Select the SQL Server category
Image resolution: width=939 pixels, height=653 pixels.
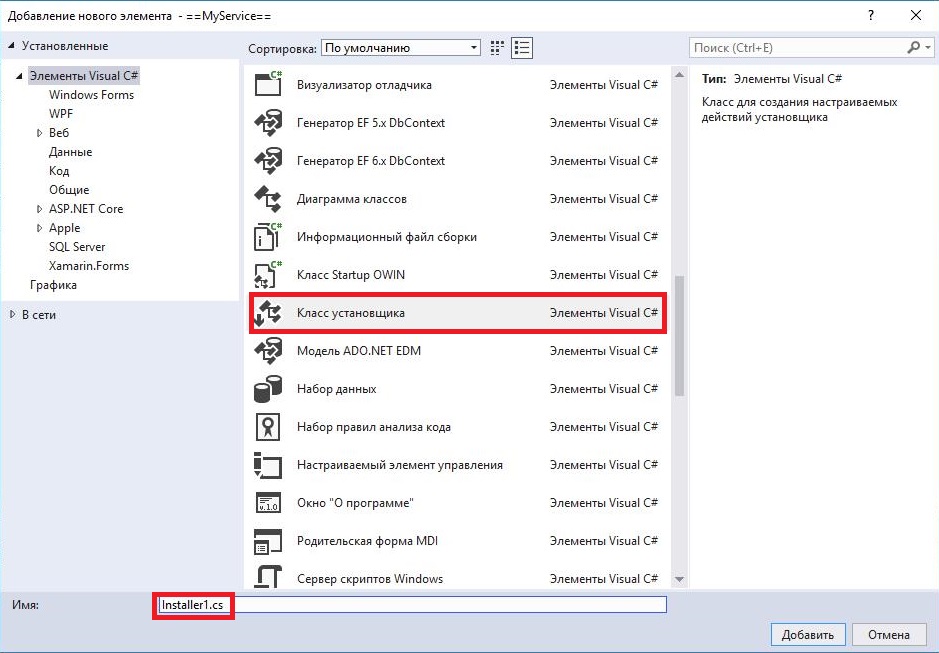point(77,247)
